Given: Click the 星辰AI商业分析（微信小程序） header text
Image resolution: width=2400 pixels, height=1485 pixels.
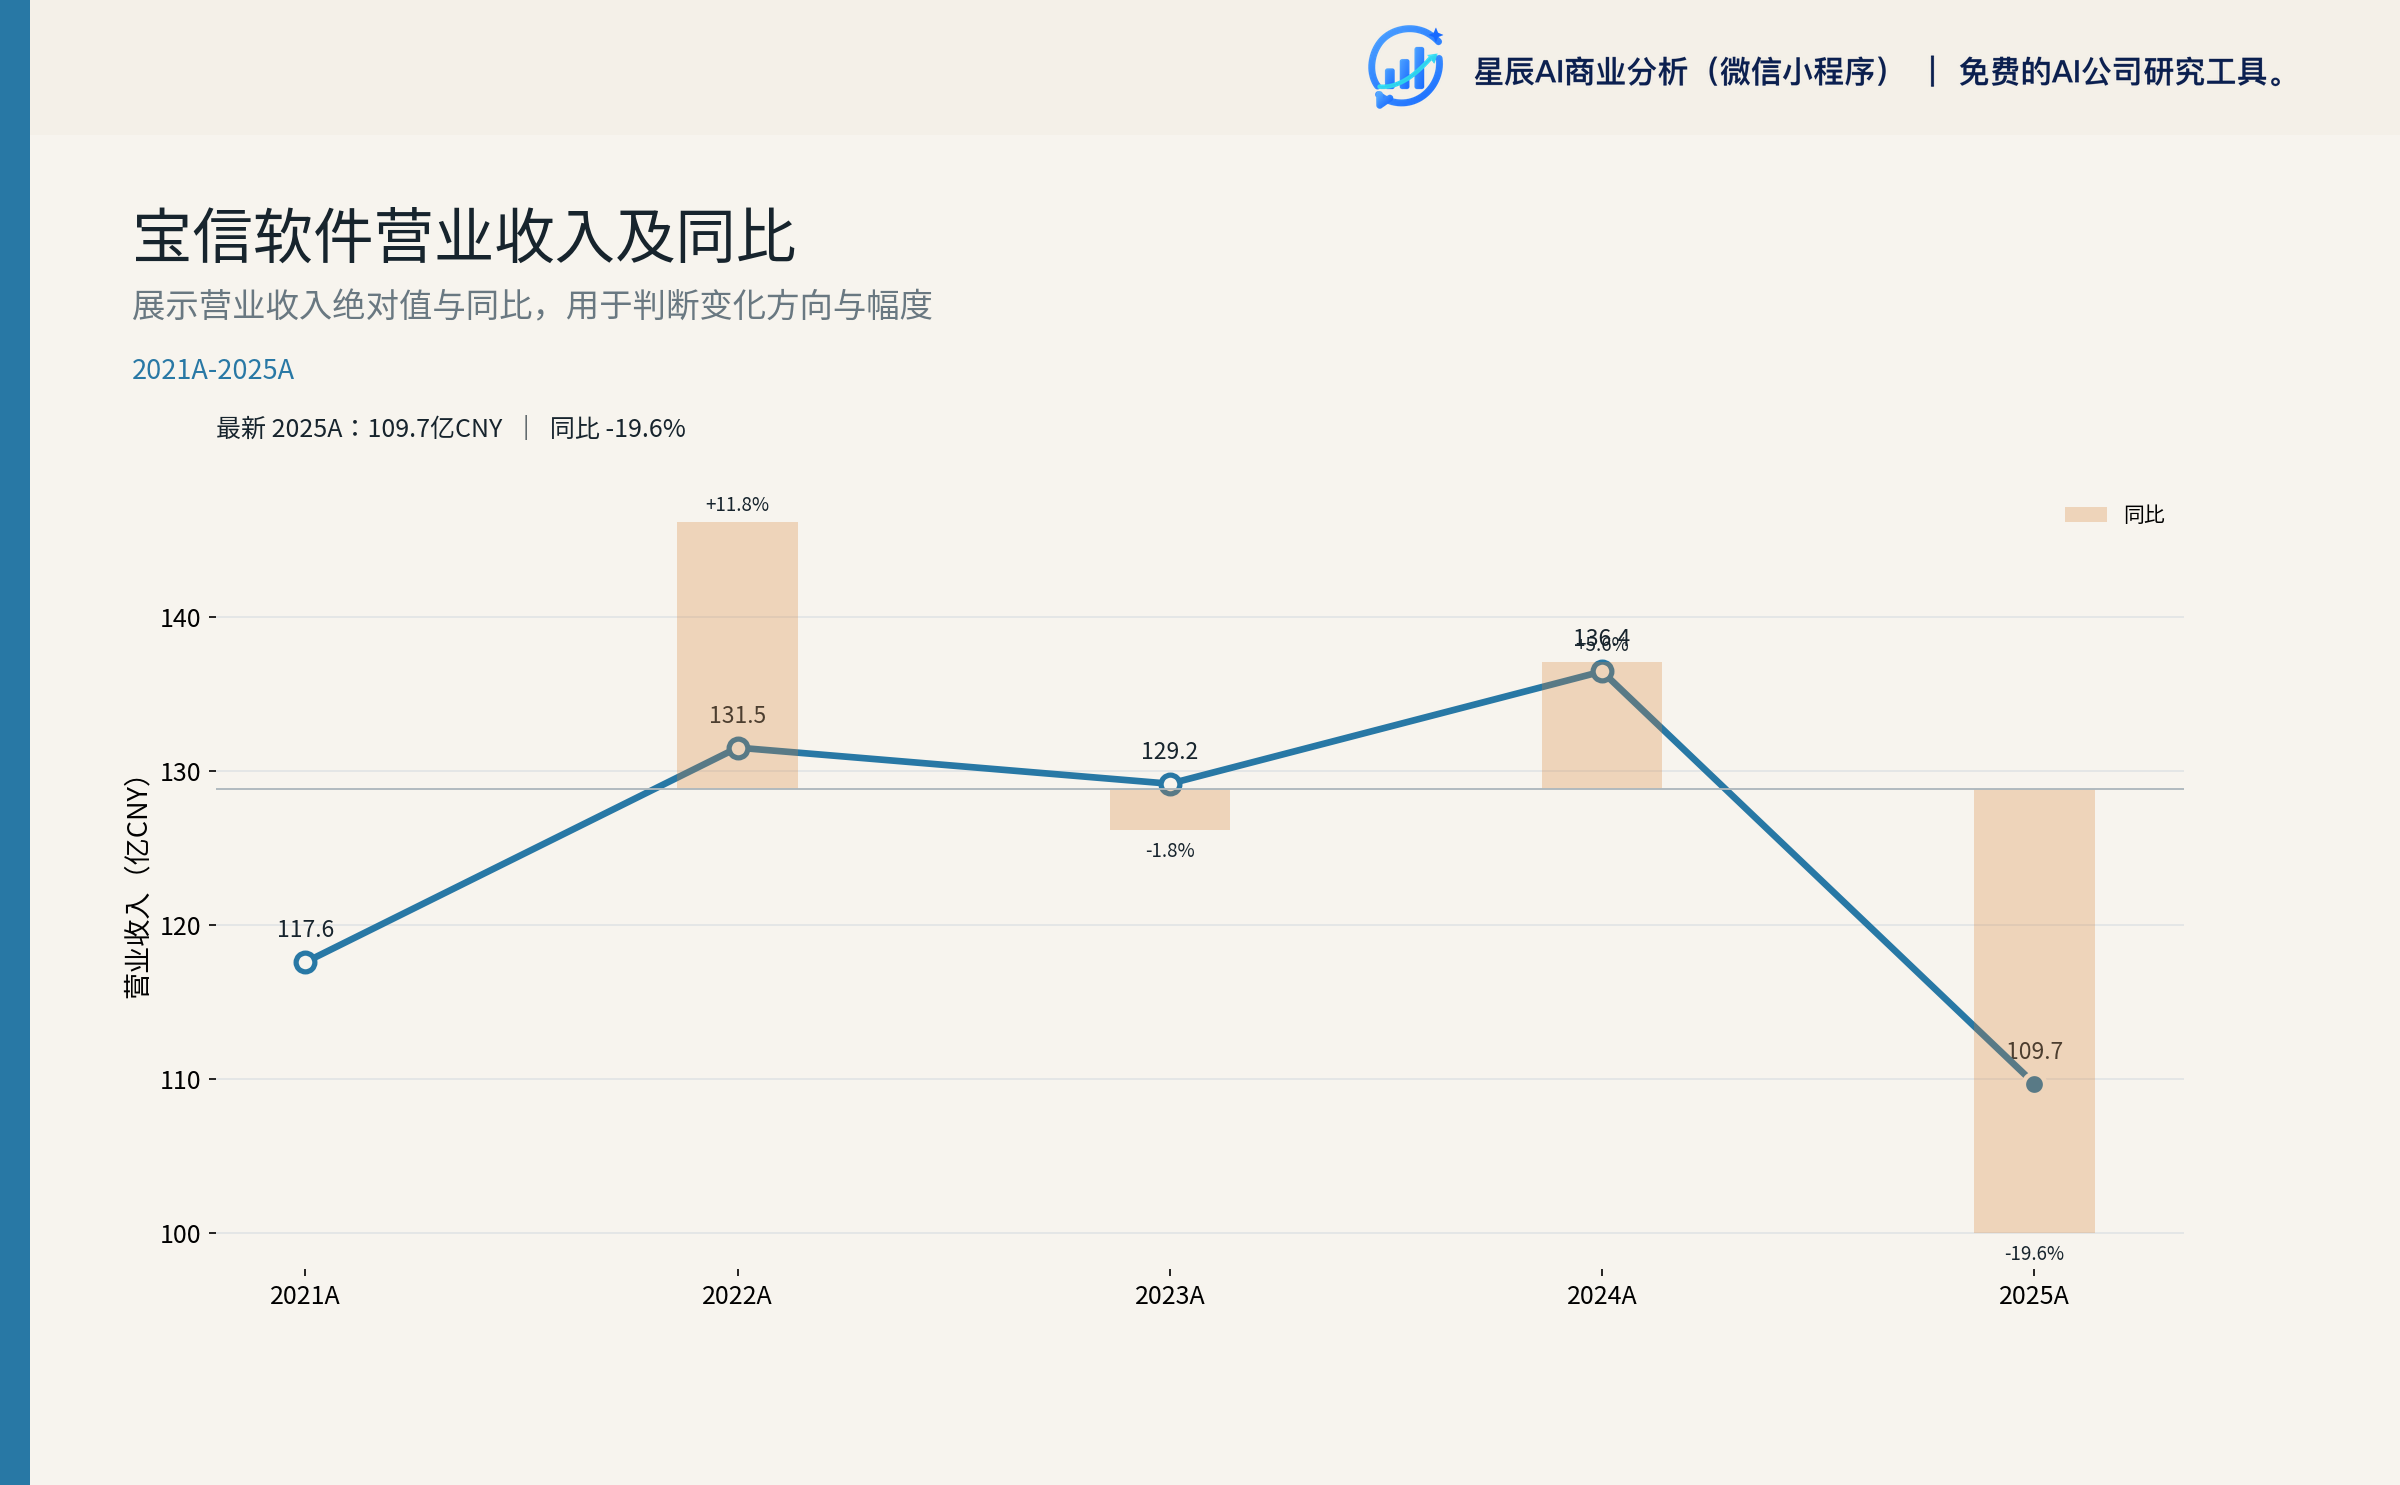Looking at the screenshot, I should [x=1683, y=72].
